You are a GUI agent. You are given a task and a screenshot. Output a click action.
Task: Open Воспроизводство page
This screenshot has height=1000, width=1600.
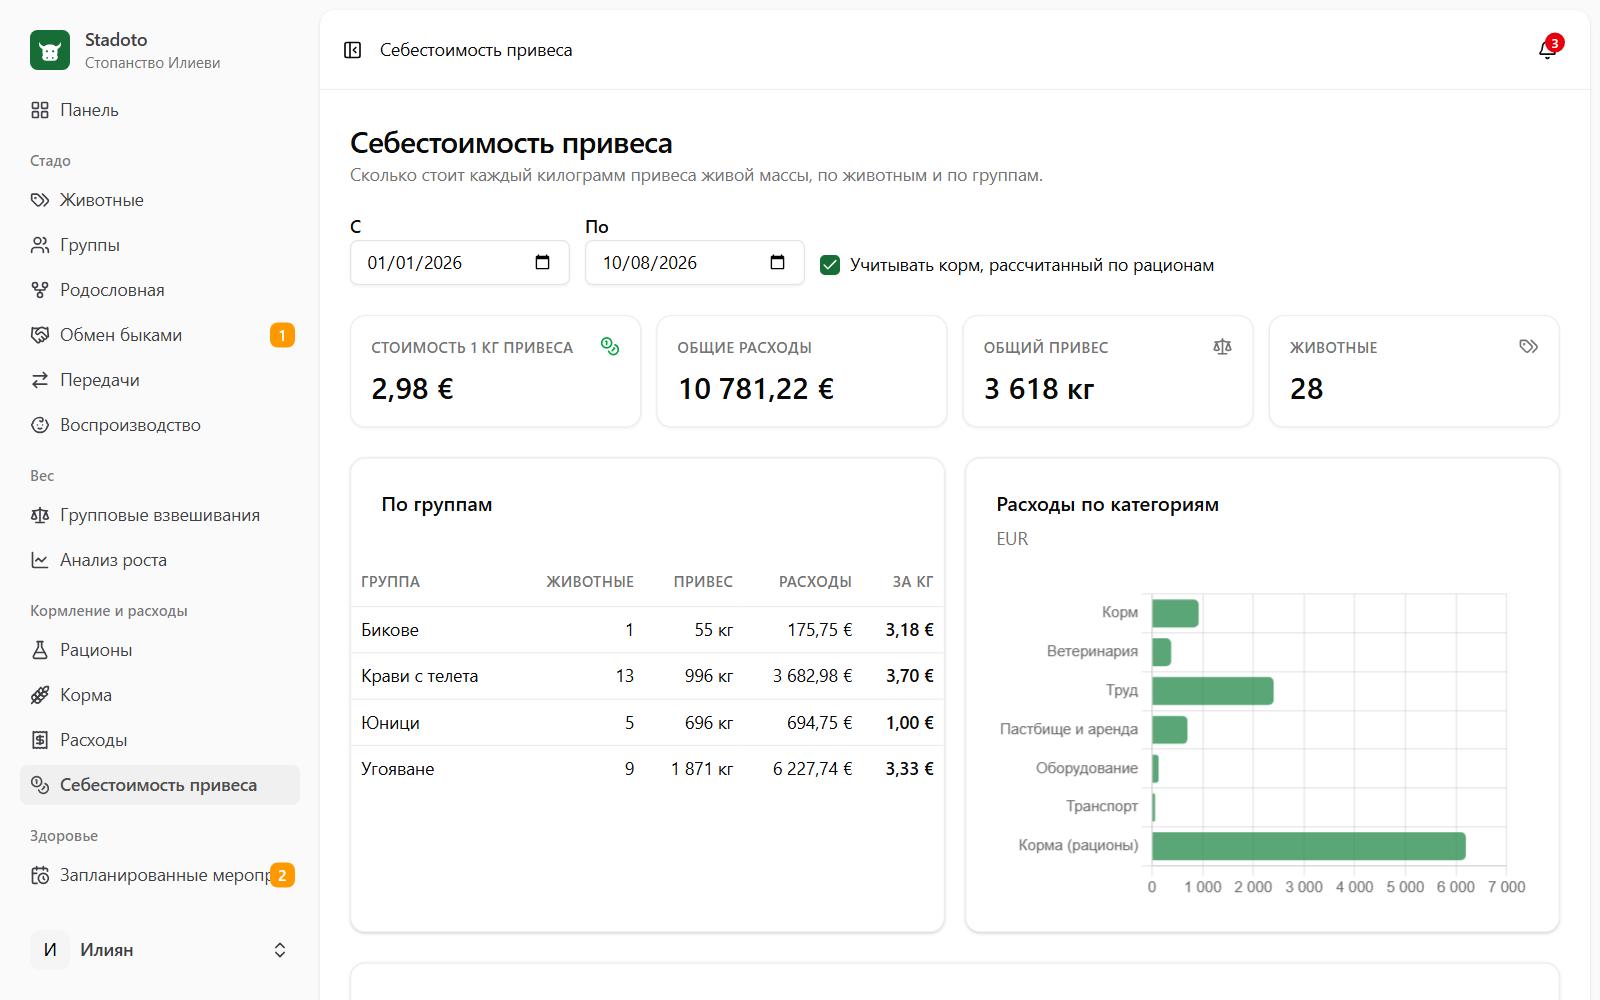pos(160,425)
